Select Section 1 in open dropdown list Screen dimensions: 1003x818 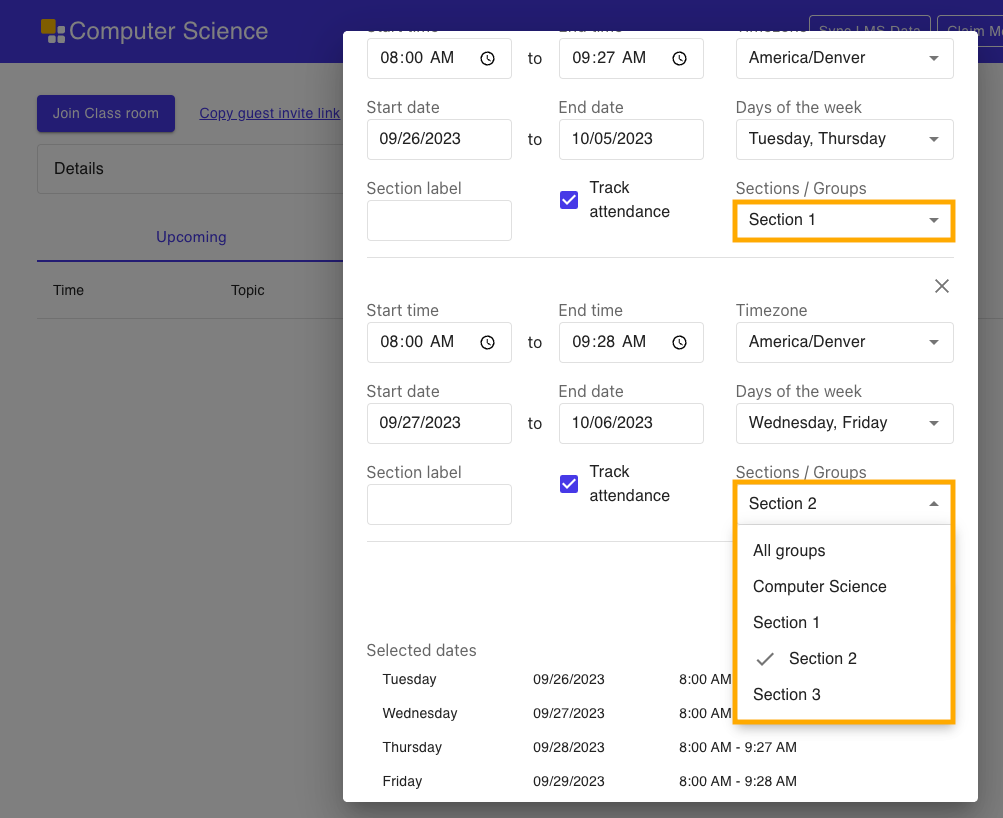point(786,623)
